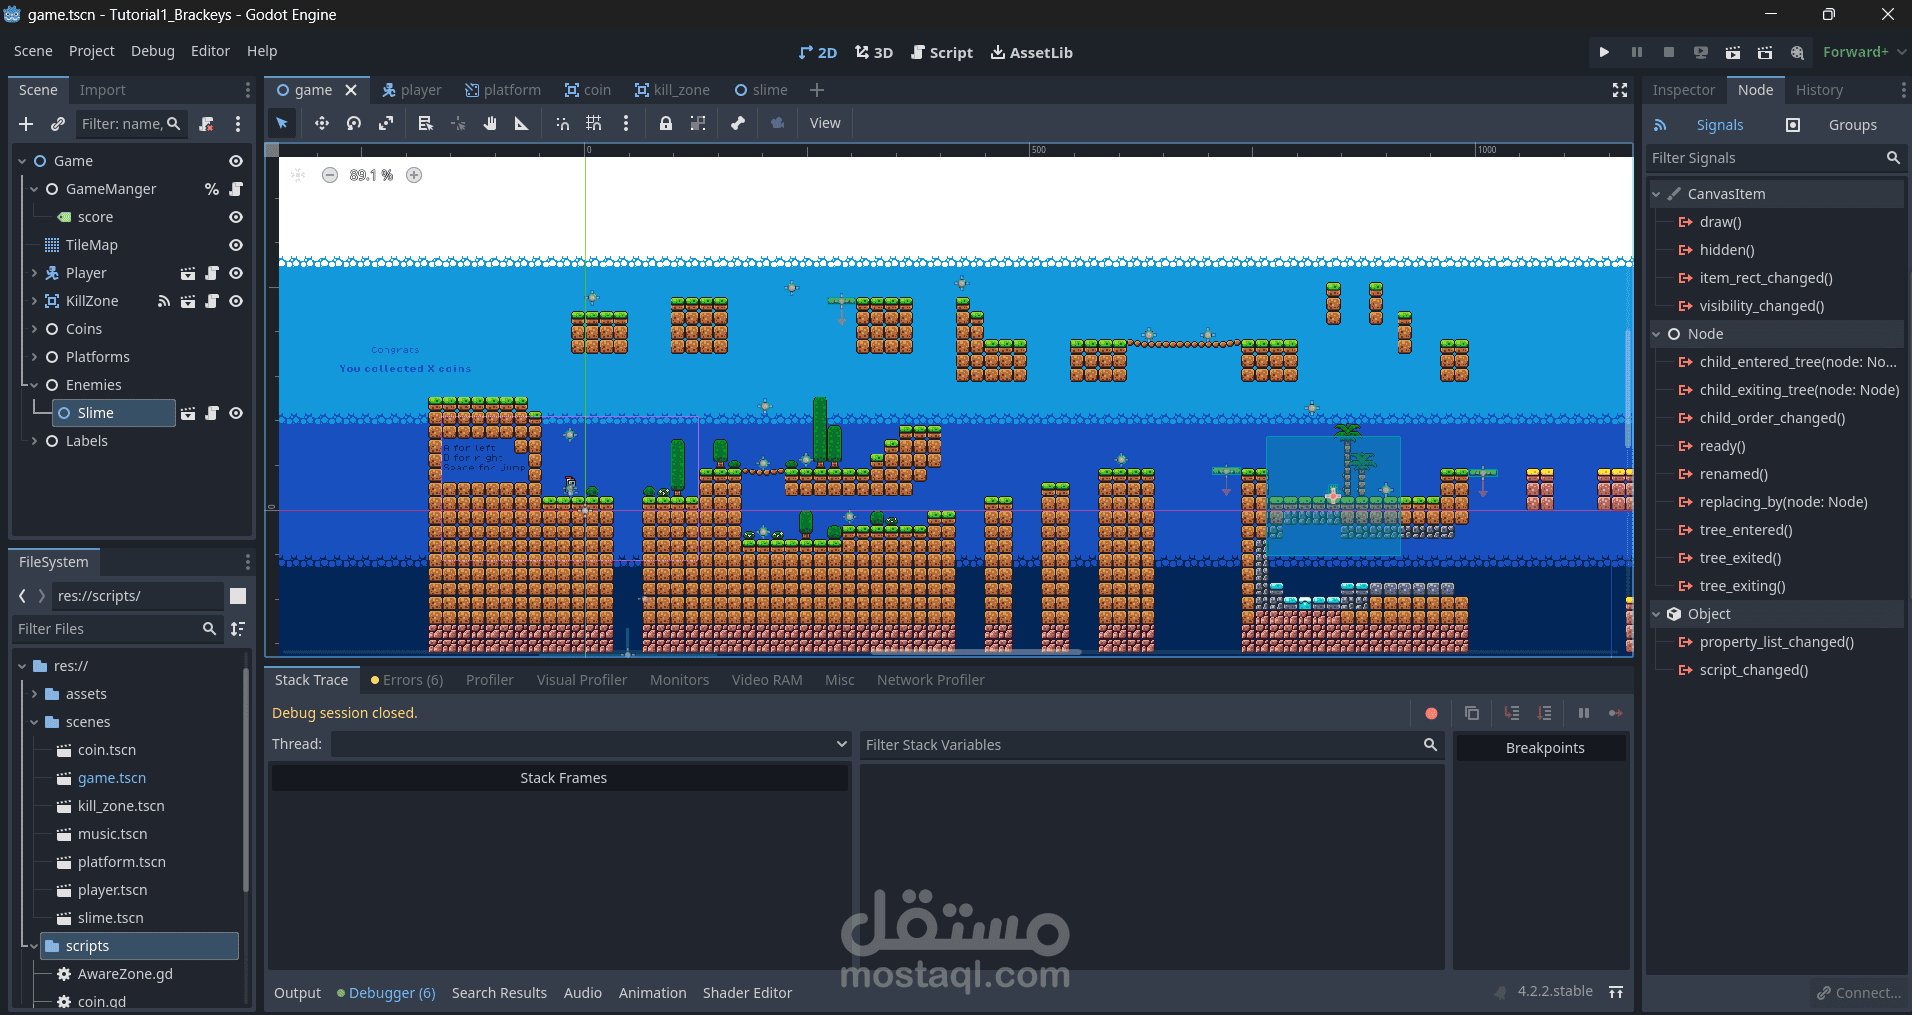Select the Ruler Mode tool
The image size is (1912, 1015).
click(x=521, y=123)
